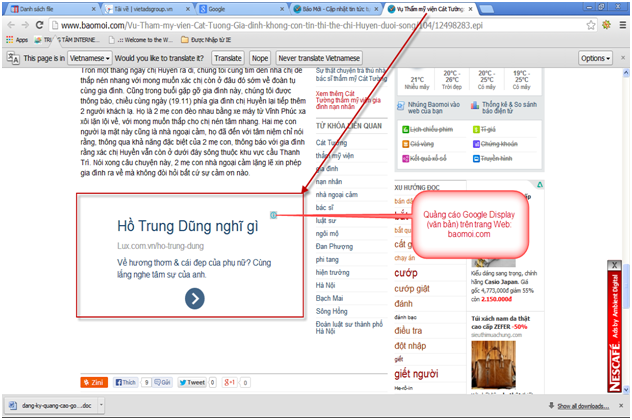Open the leather bag product thumbnail
This screenshot has height=420, width=632.
[x=493, y=365]
